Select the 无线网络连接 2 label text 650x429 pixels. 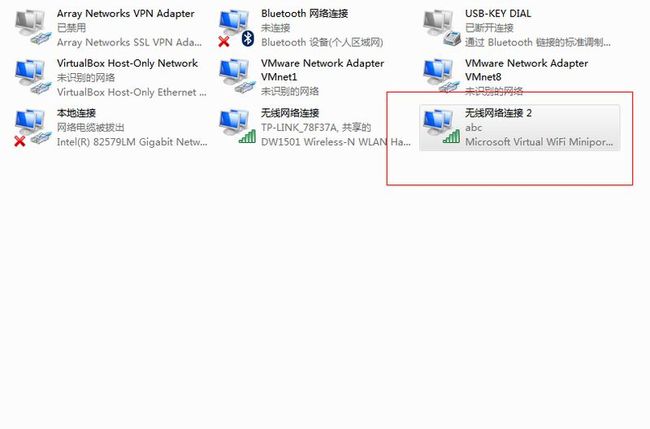[498, 113]
